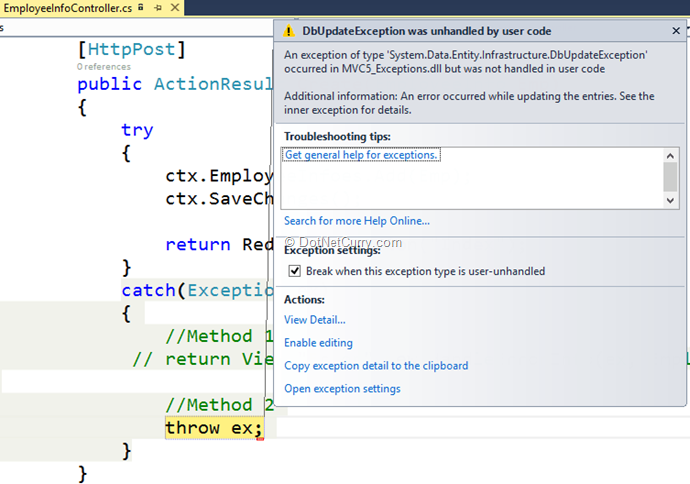This screenshot has height=484, width=690.
Task: Click the 'Exception settings:' heading
Action: 332,250
